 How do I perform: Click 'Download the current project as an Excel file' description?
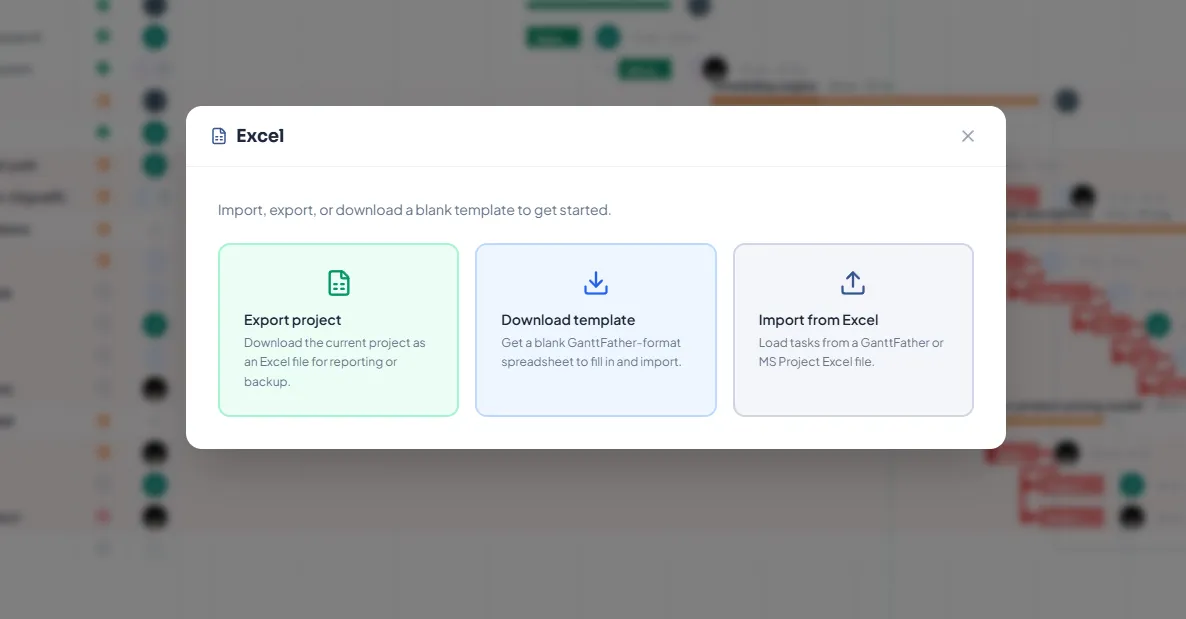click(334, 362)
